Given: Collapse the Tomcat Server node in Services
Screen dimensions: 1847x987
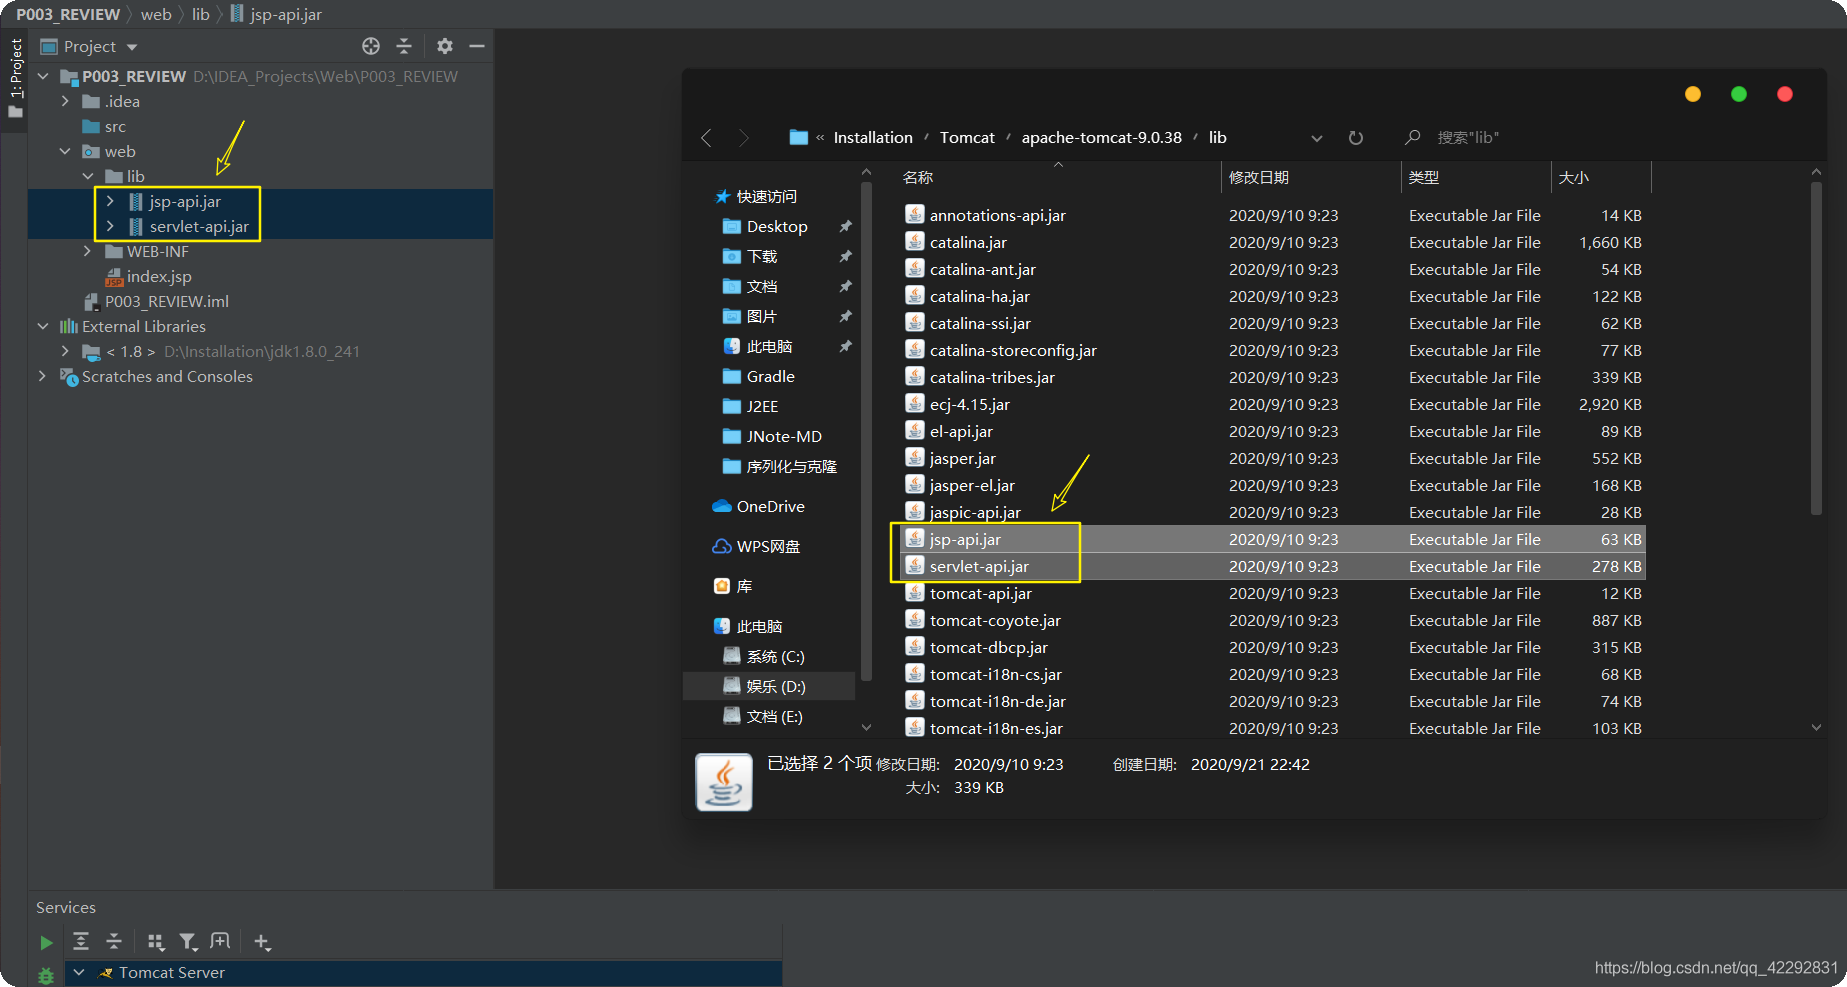Looking at the screenshot, I should click(79, 972).
